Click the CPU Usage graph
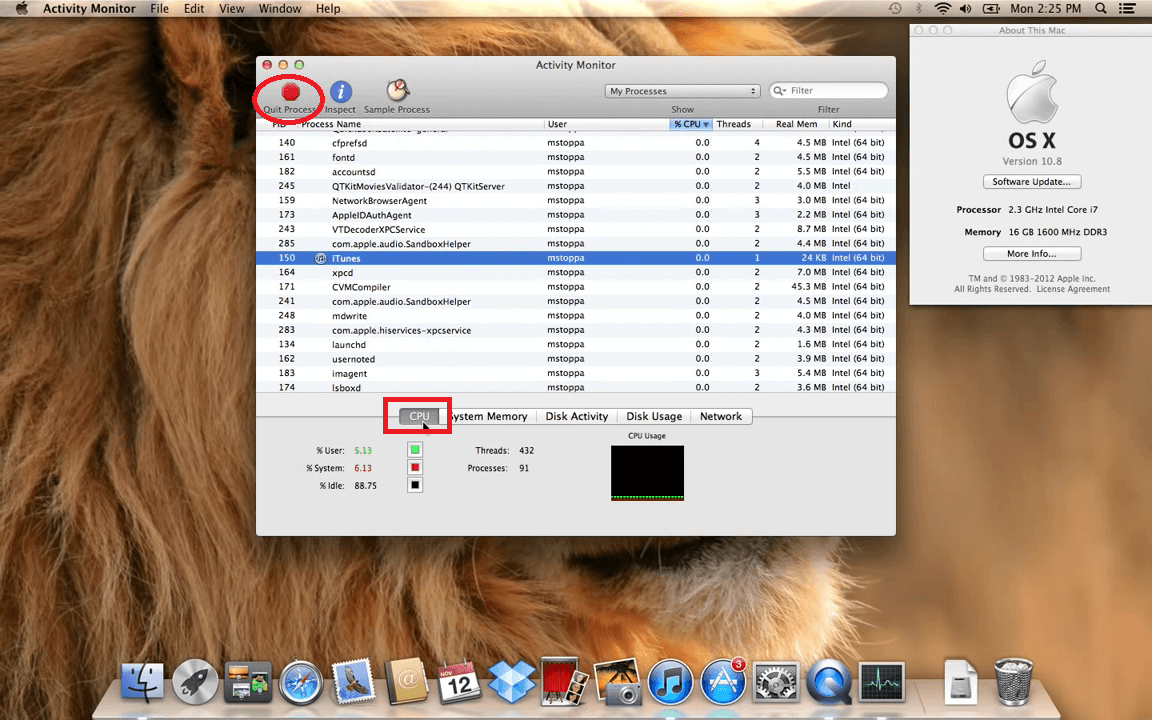The image size is (1152, 720). [x=647, y=473]
